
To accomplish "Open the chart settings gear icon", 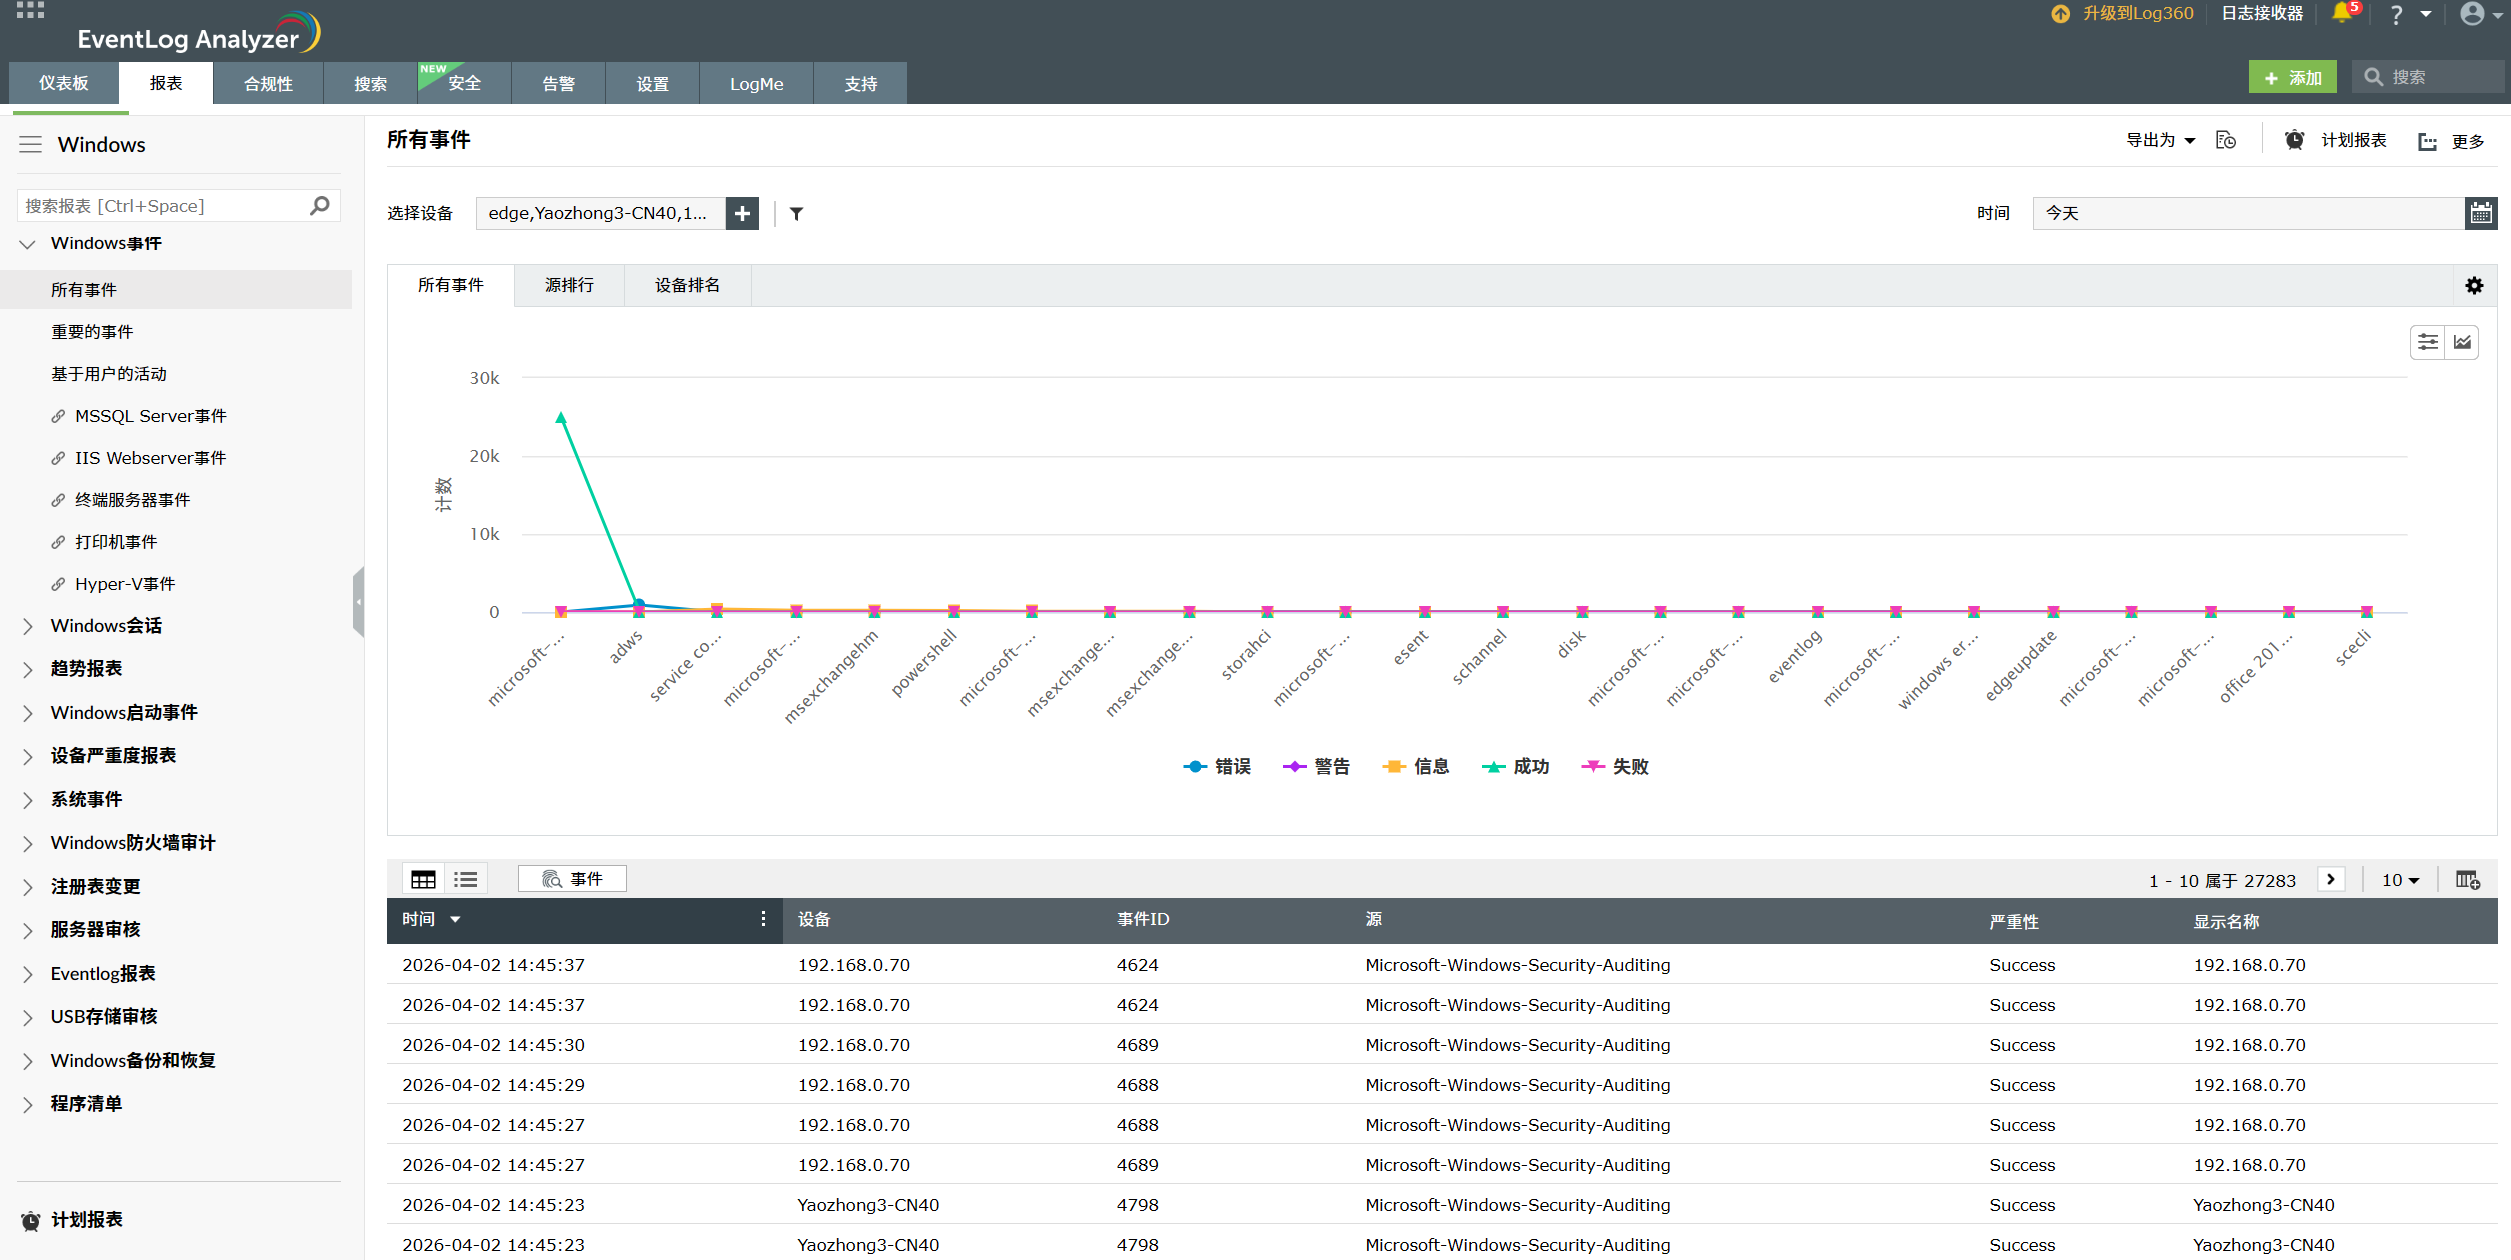I will point(2474,286).
